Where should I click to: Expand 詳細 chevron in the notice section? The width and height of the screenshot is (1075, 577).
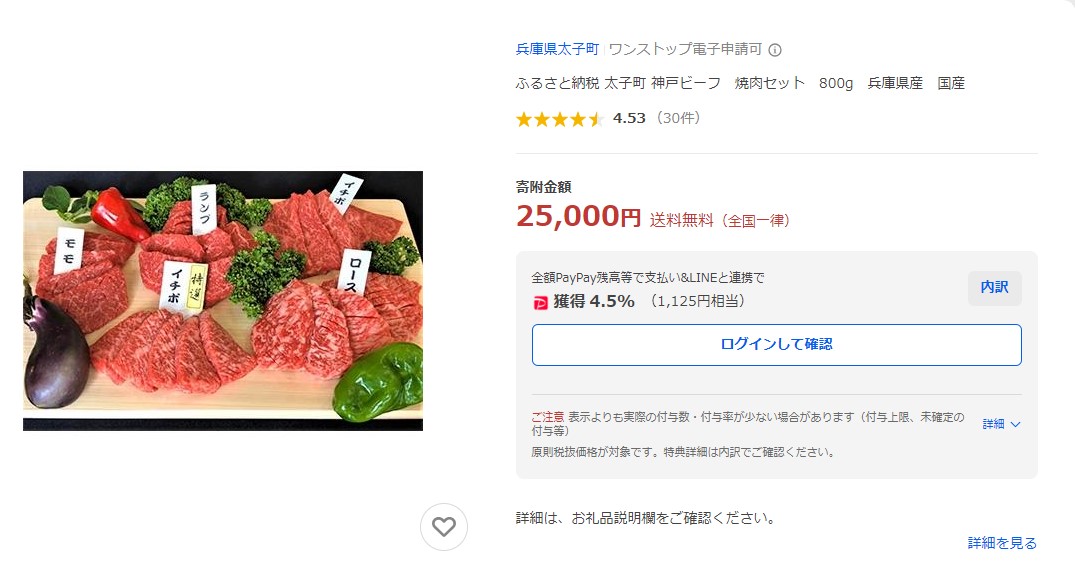1001,424
